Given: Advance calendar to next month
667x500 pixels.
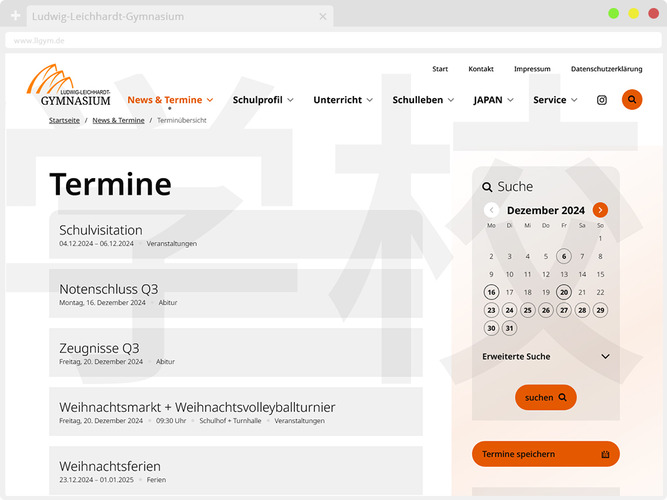Looking at the screenshot, I should pyautogui.click(x=600, y=210).
